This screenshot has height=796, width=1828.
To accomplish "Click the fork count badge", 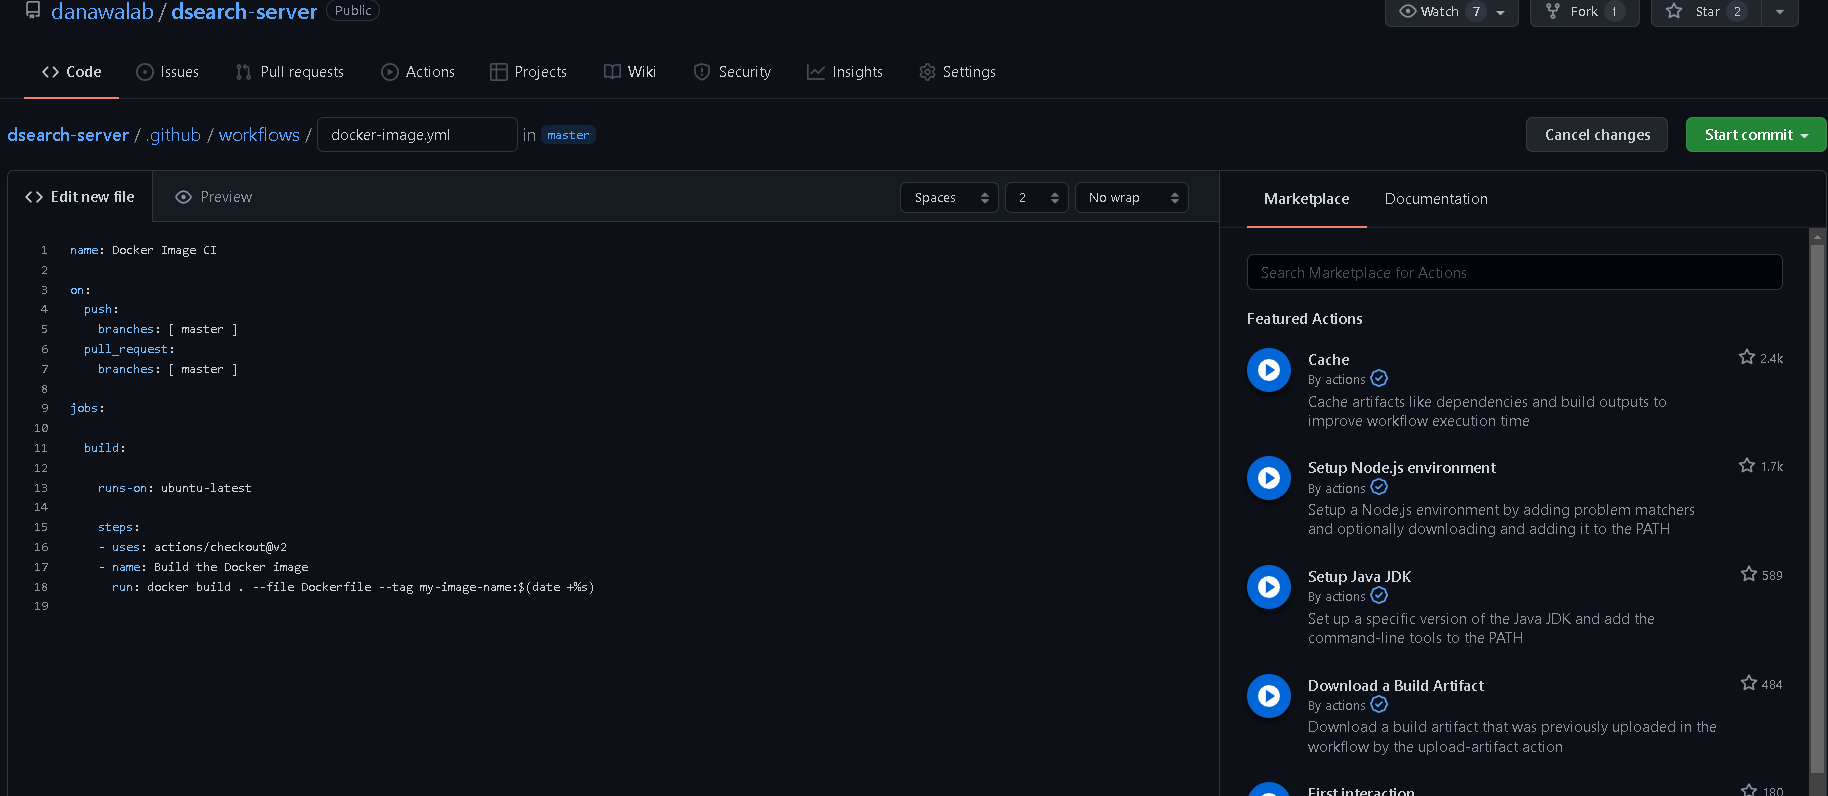I will point(1614,12).
